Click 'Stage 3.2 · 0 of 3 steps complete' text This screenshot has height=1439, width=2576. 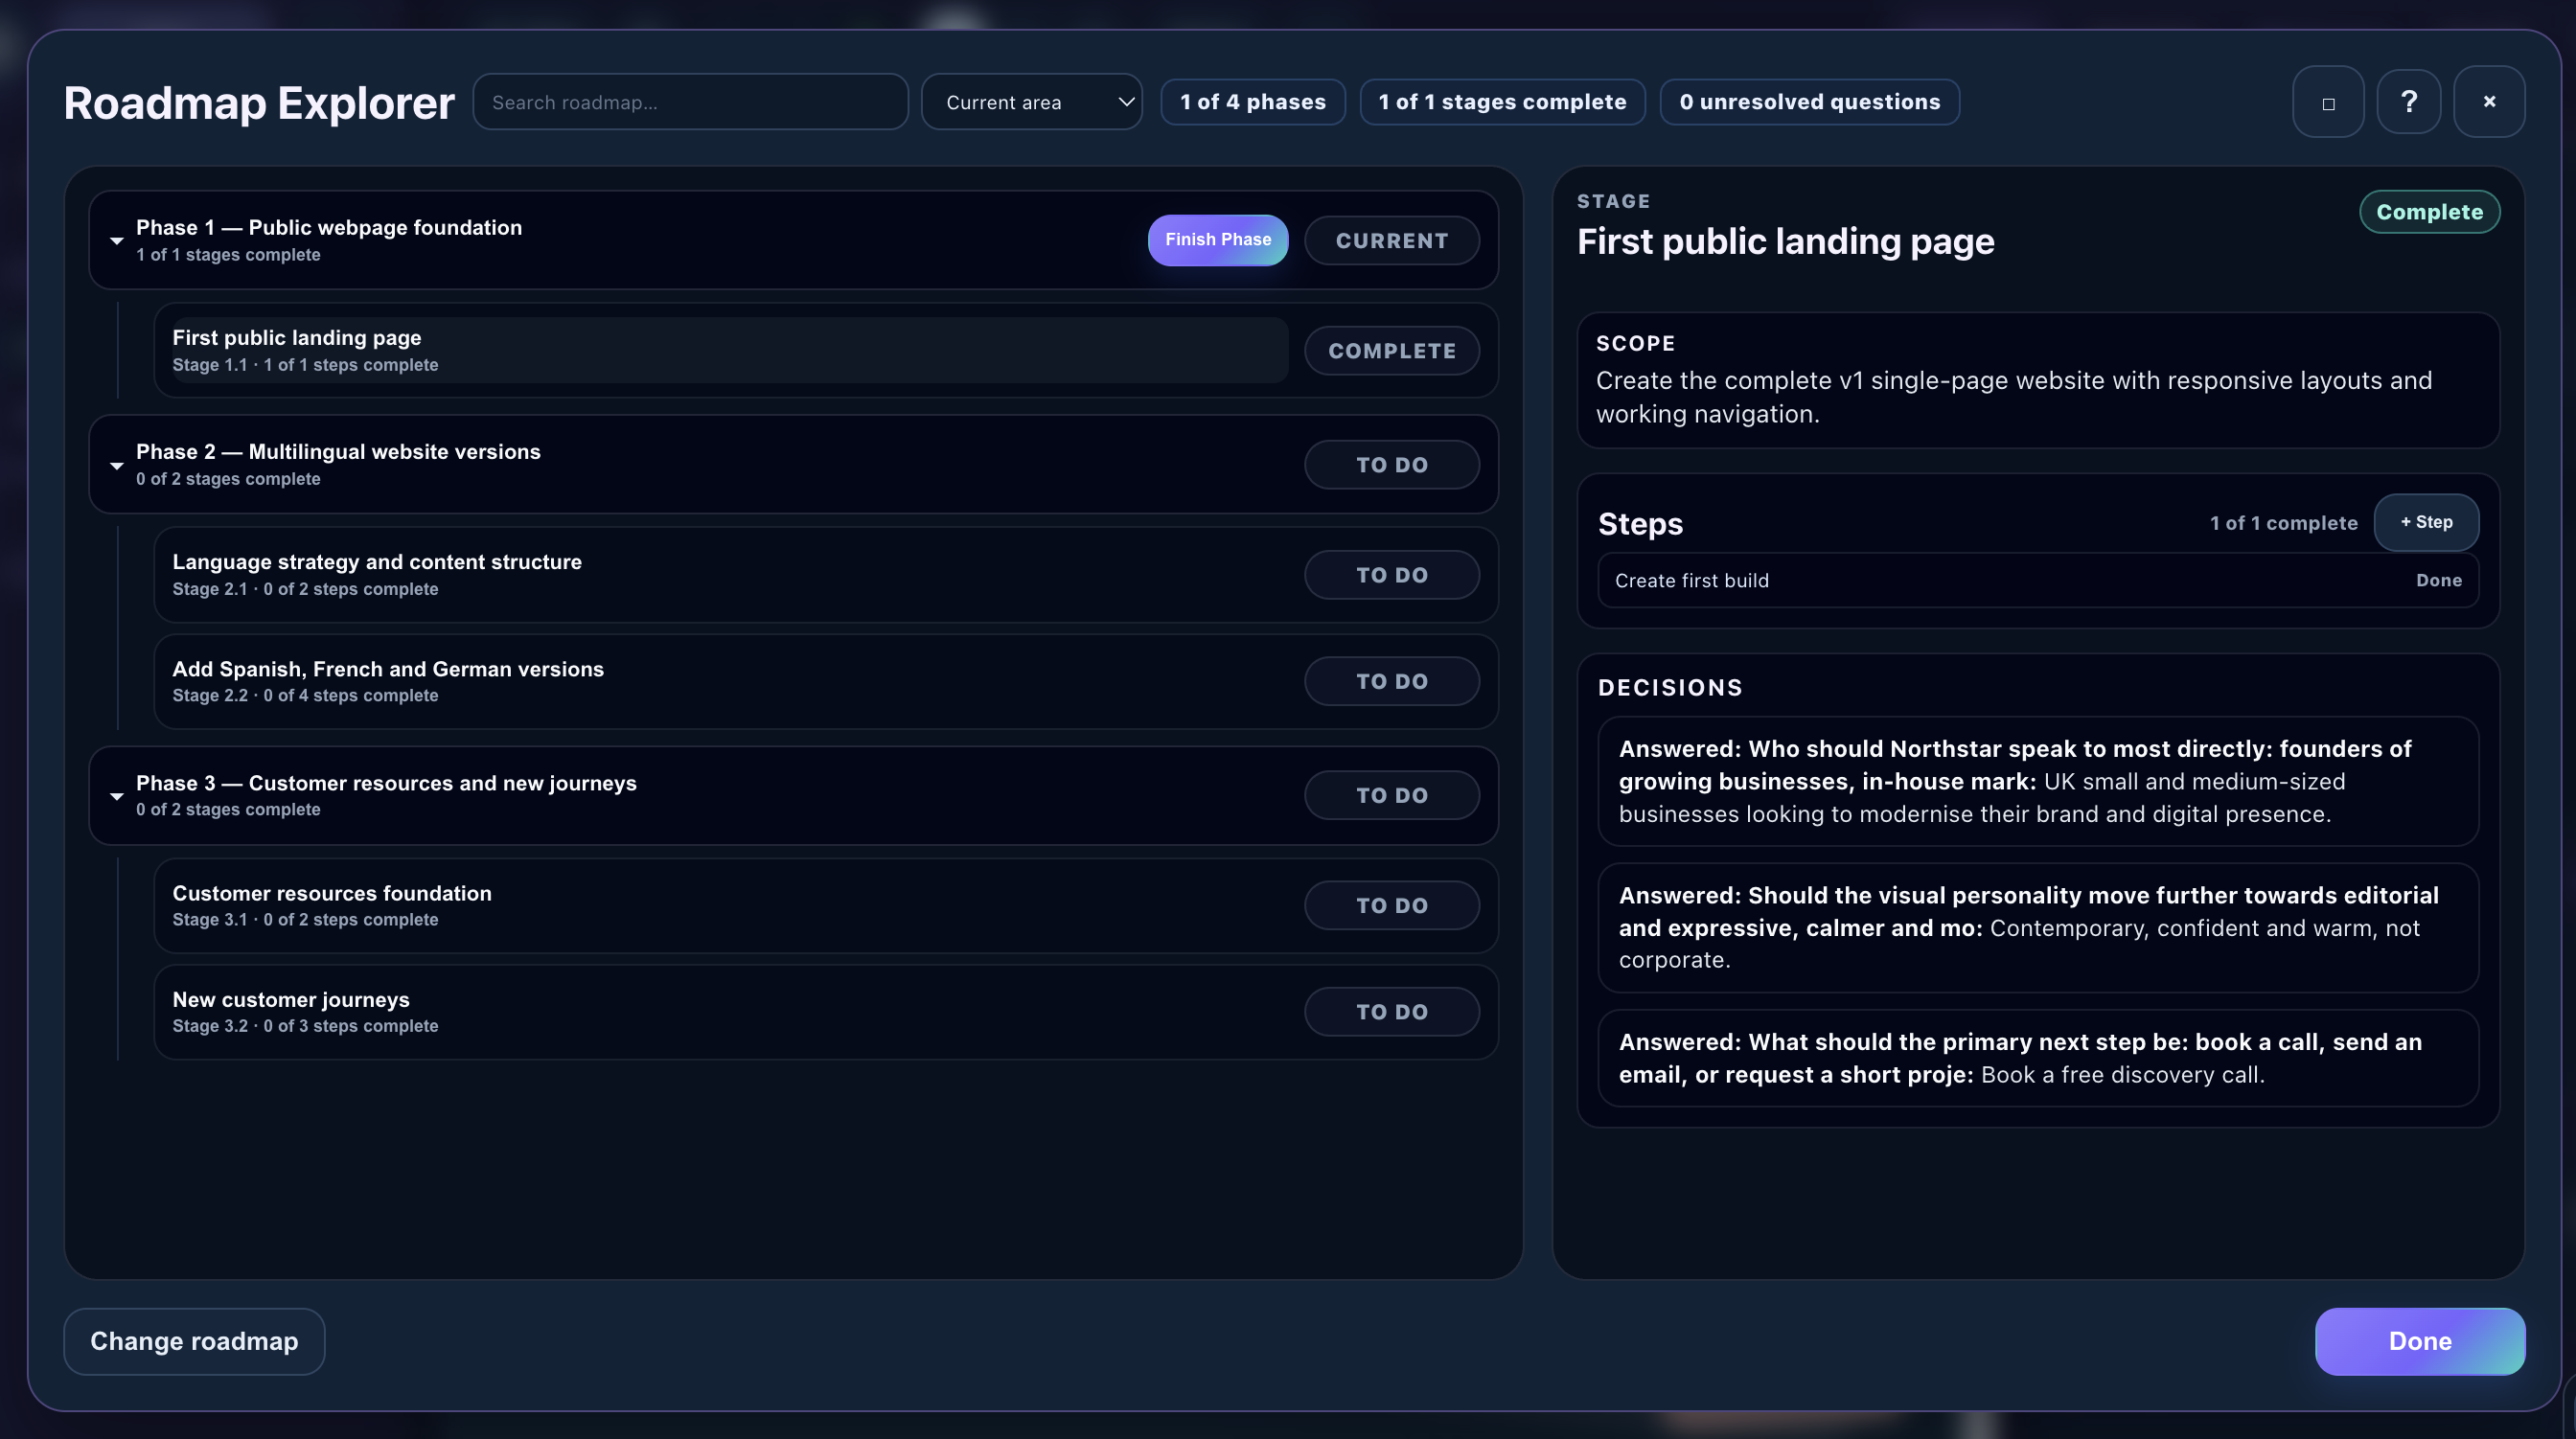click(305, 1026)
